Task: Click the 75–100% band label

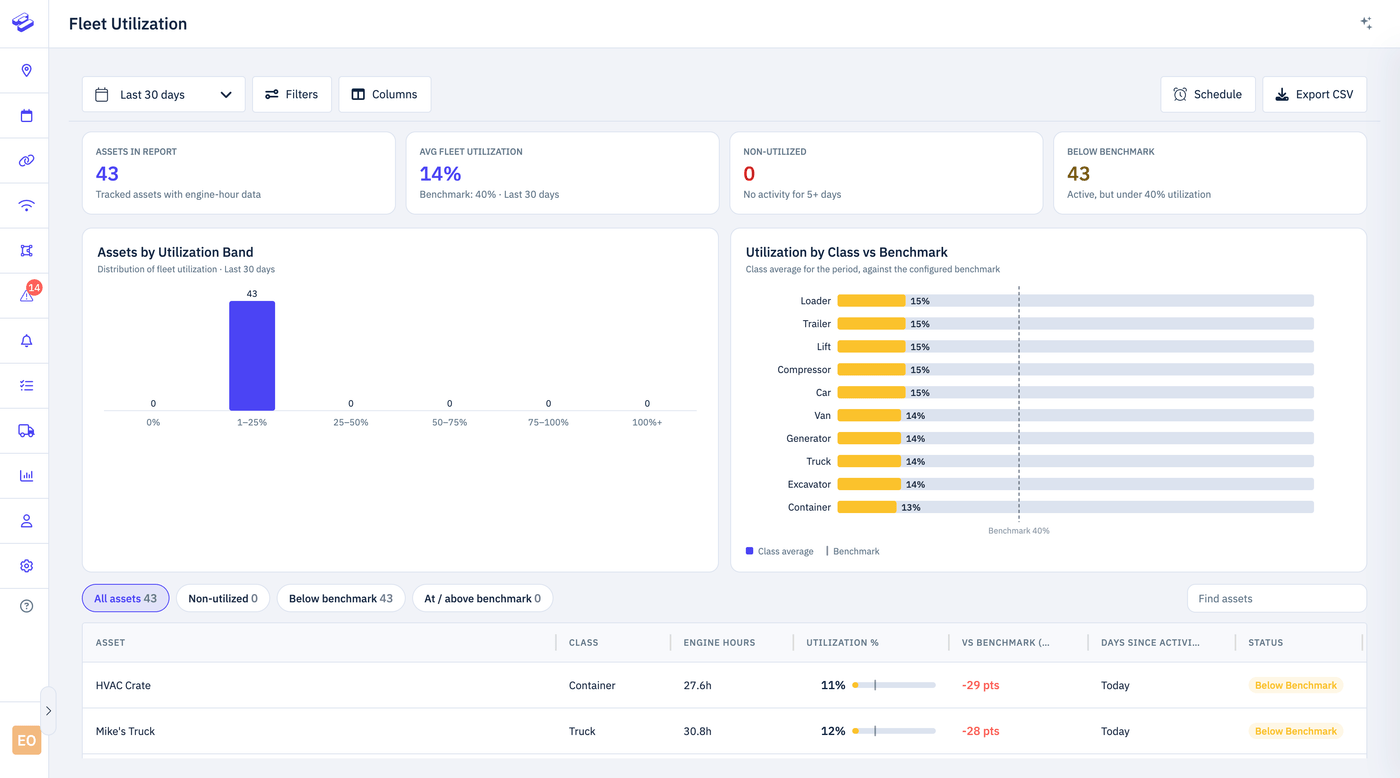Action: click(x=548, y=422)
